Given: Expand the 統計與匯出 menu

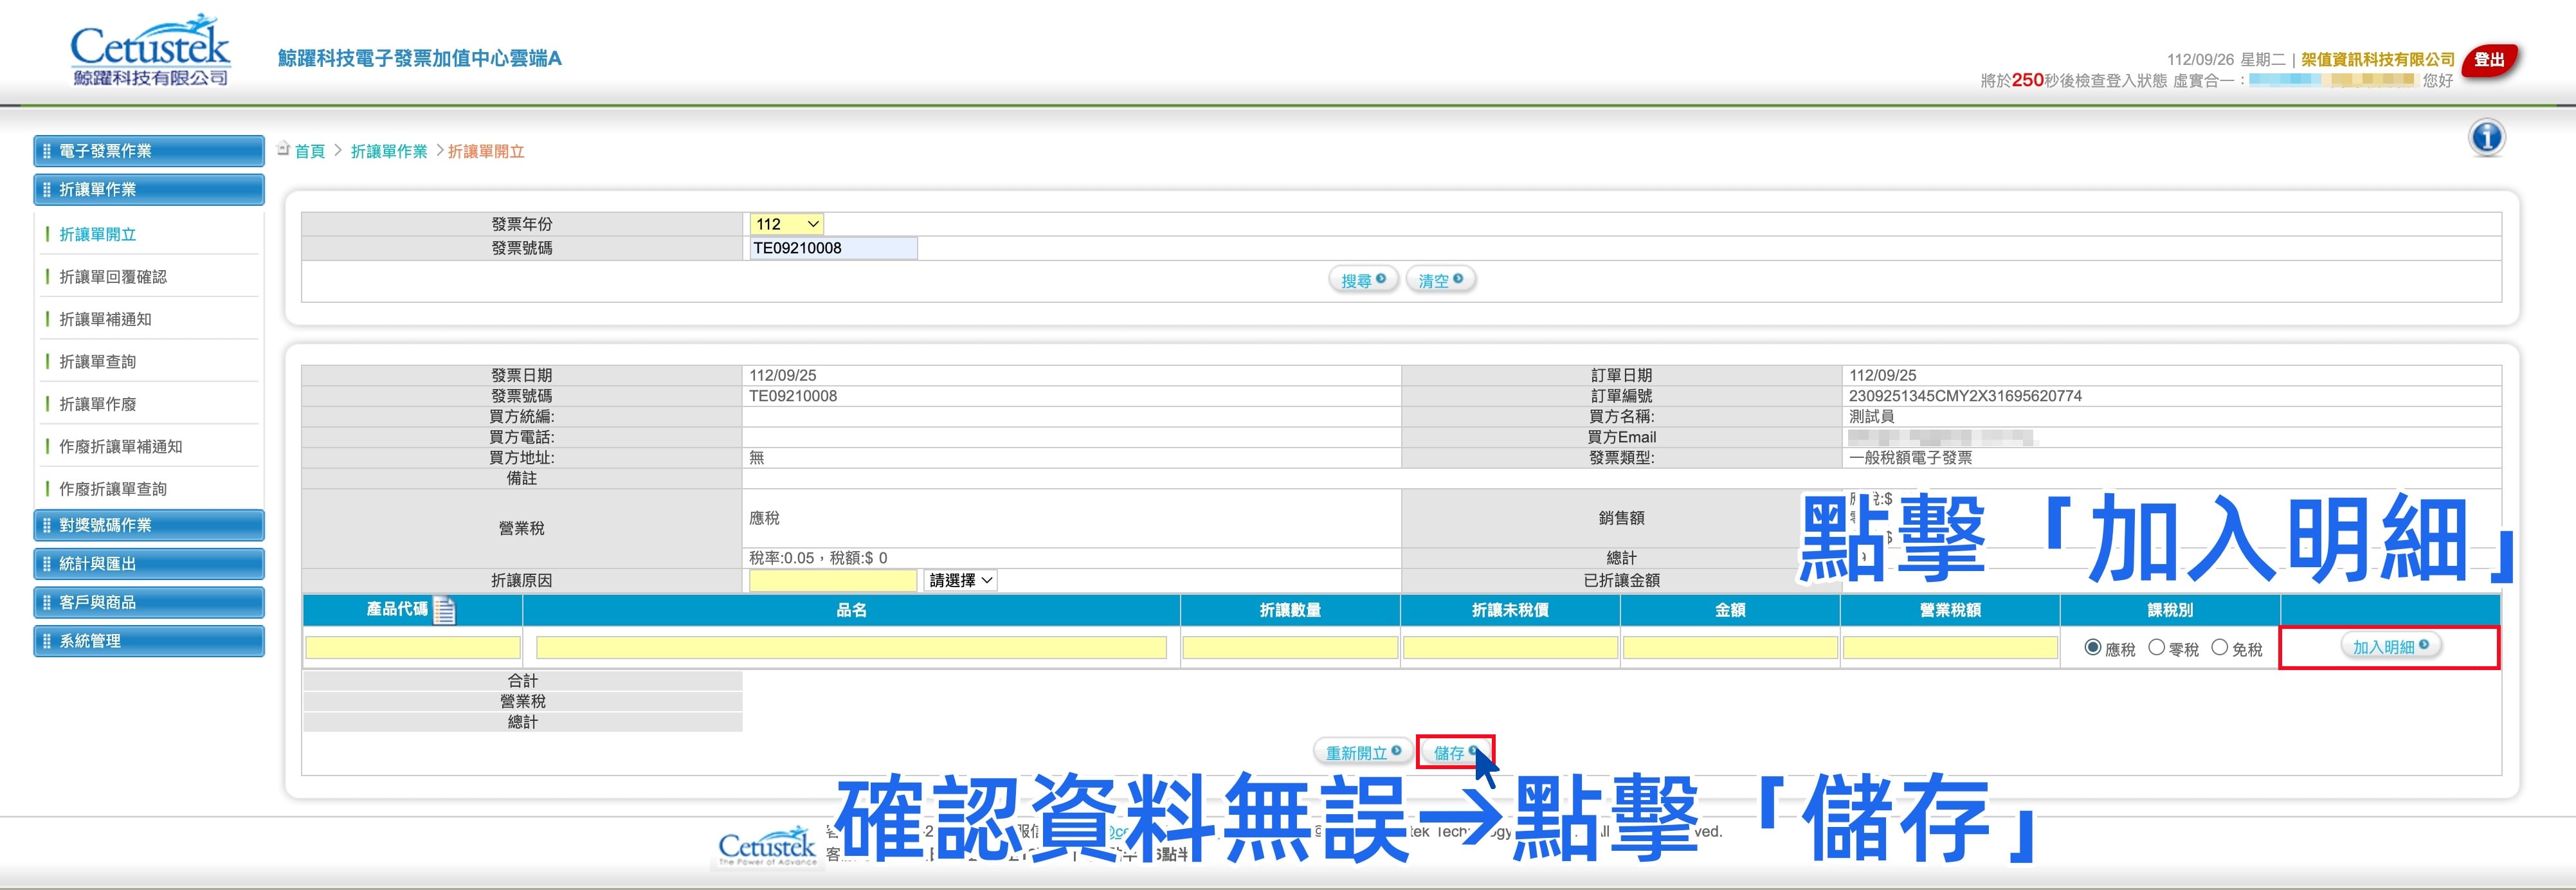Looking at the screenshot, I should tap(149, 564).
